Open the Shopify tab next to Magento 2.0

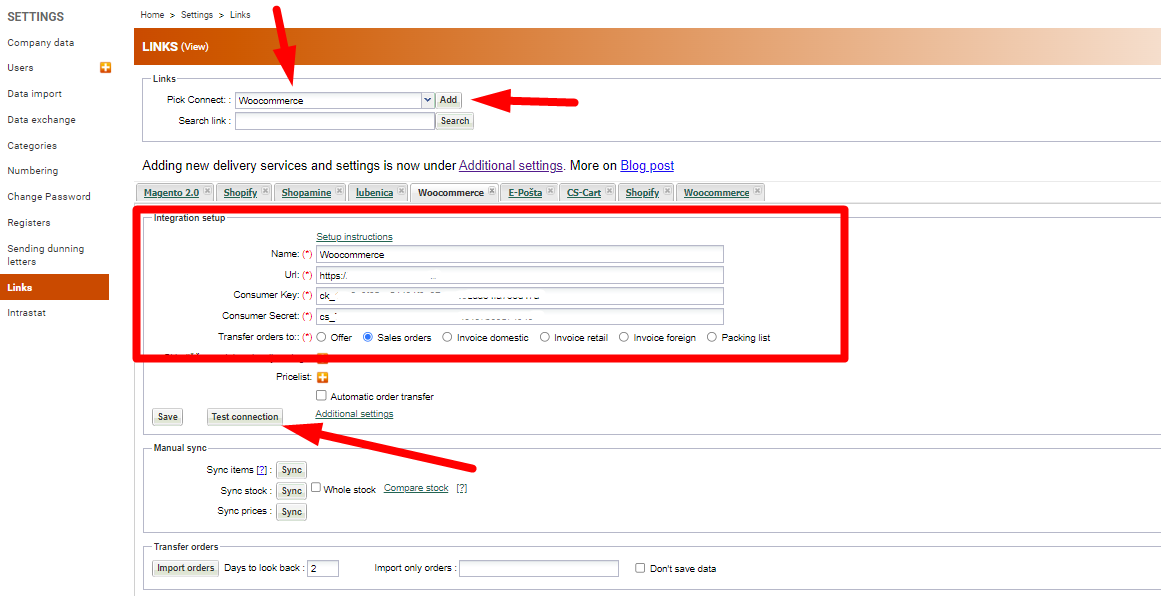tap(241, 192)
